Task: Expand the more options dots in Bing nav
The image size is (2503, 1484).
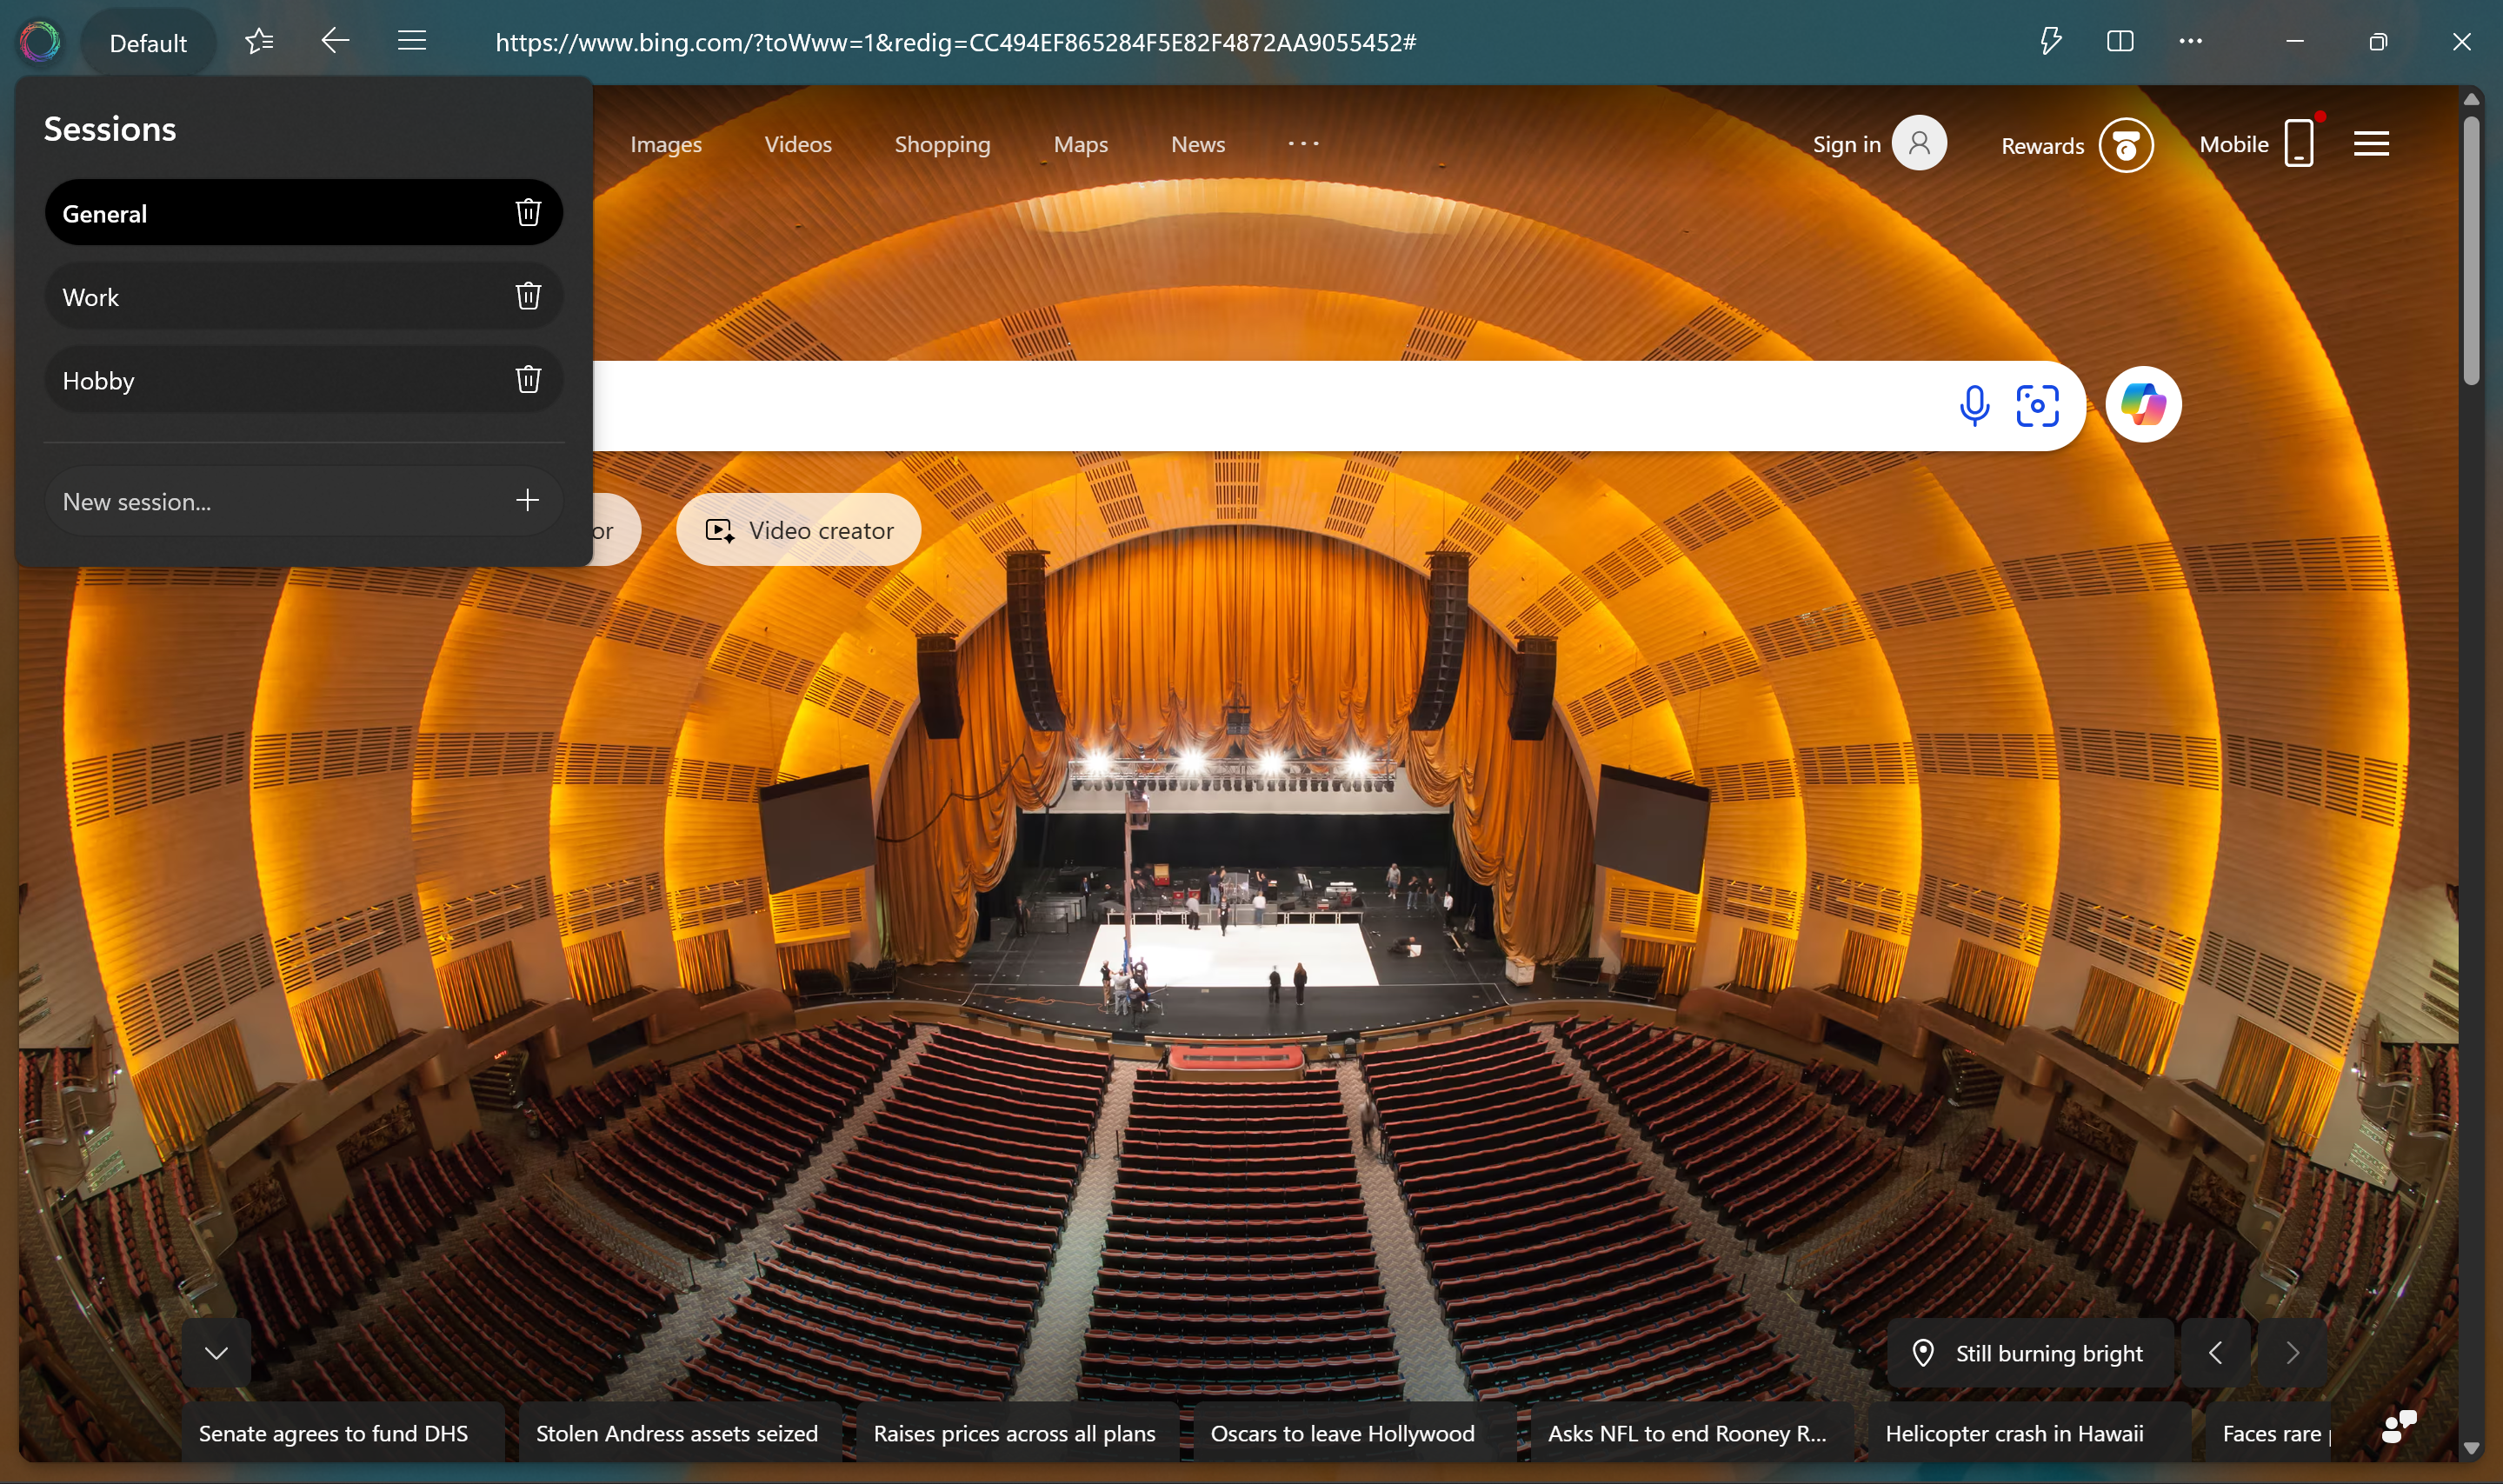Action: pos(1303,143)
